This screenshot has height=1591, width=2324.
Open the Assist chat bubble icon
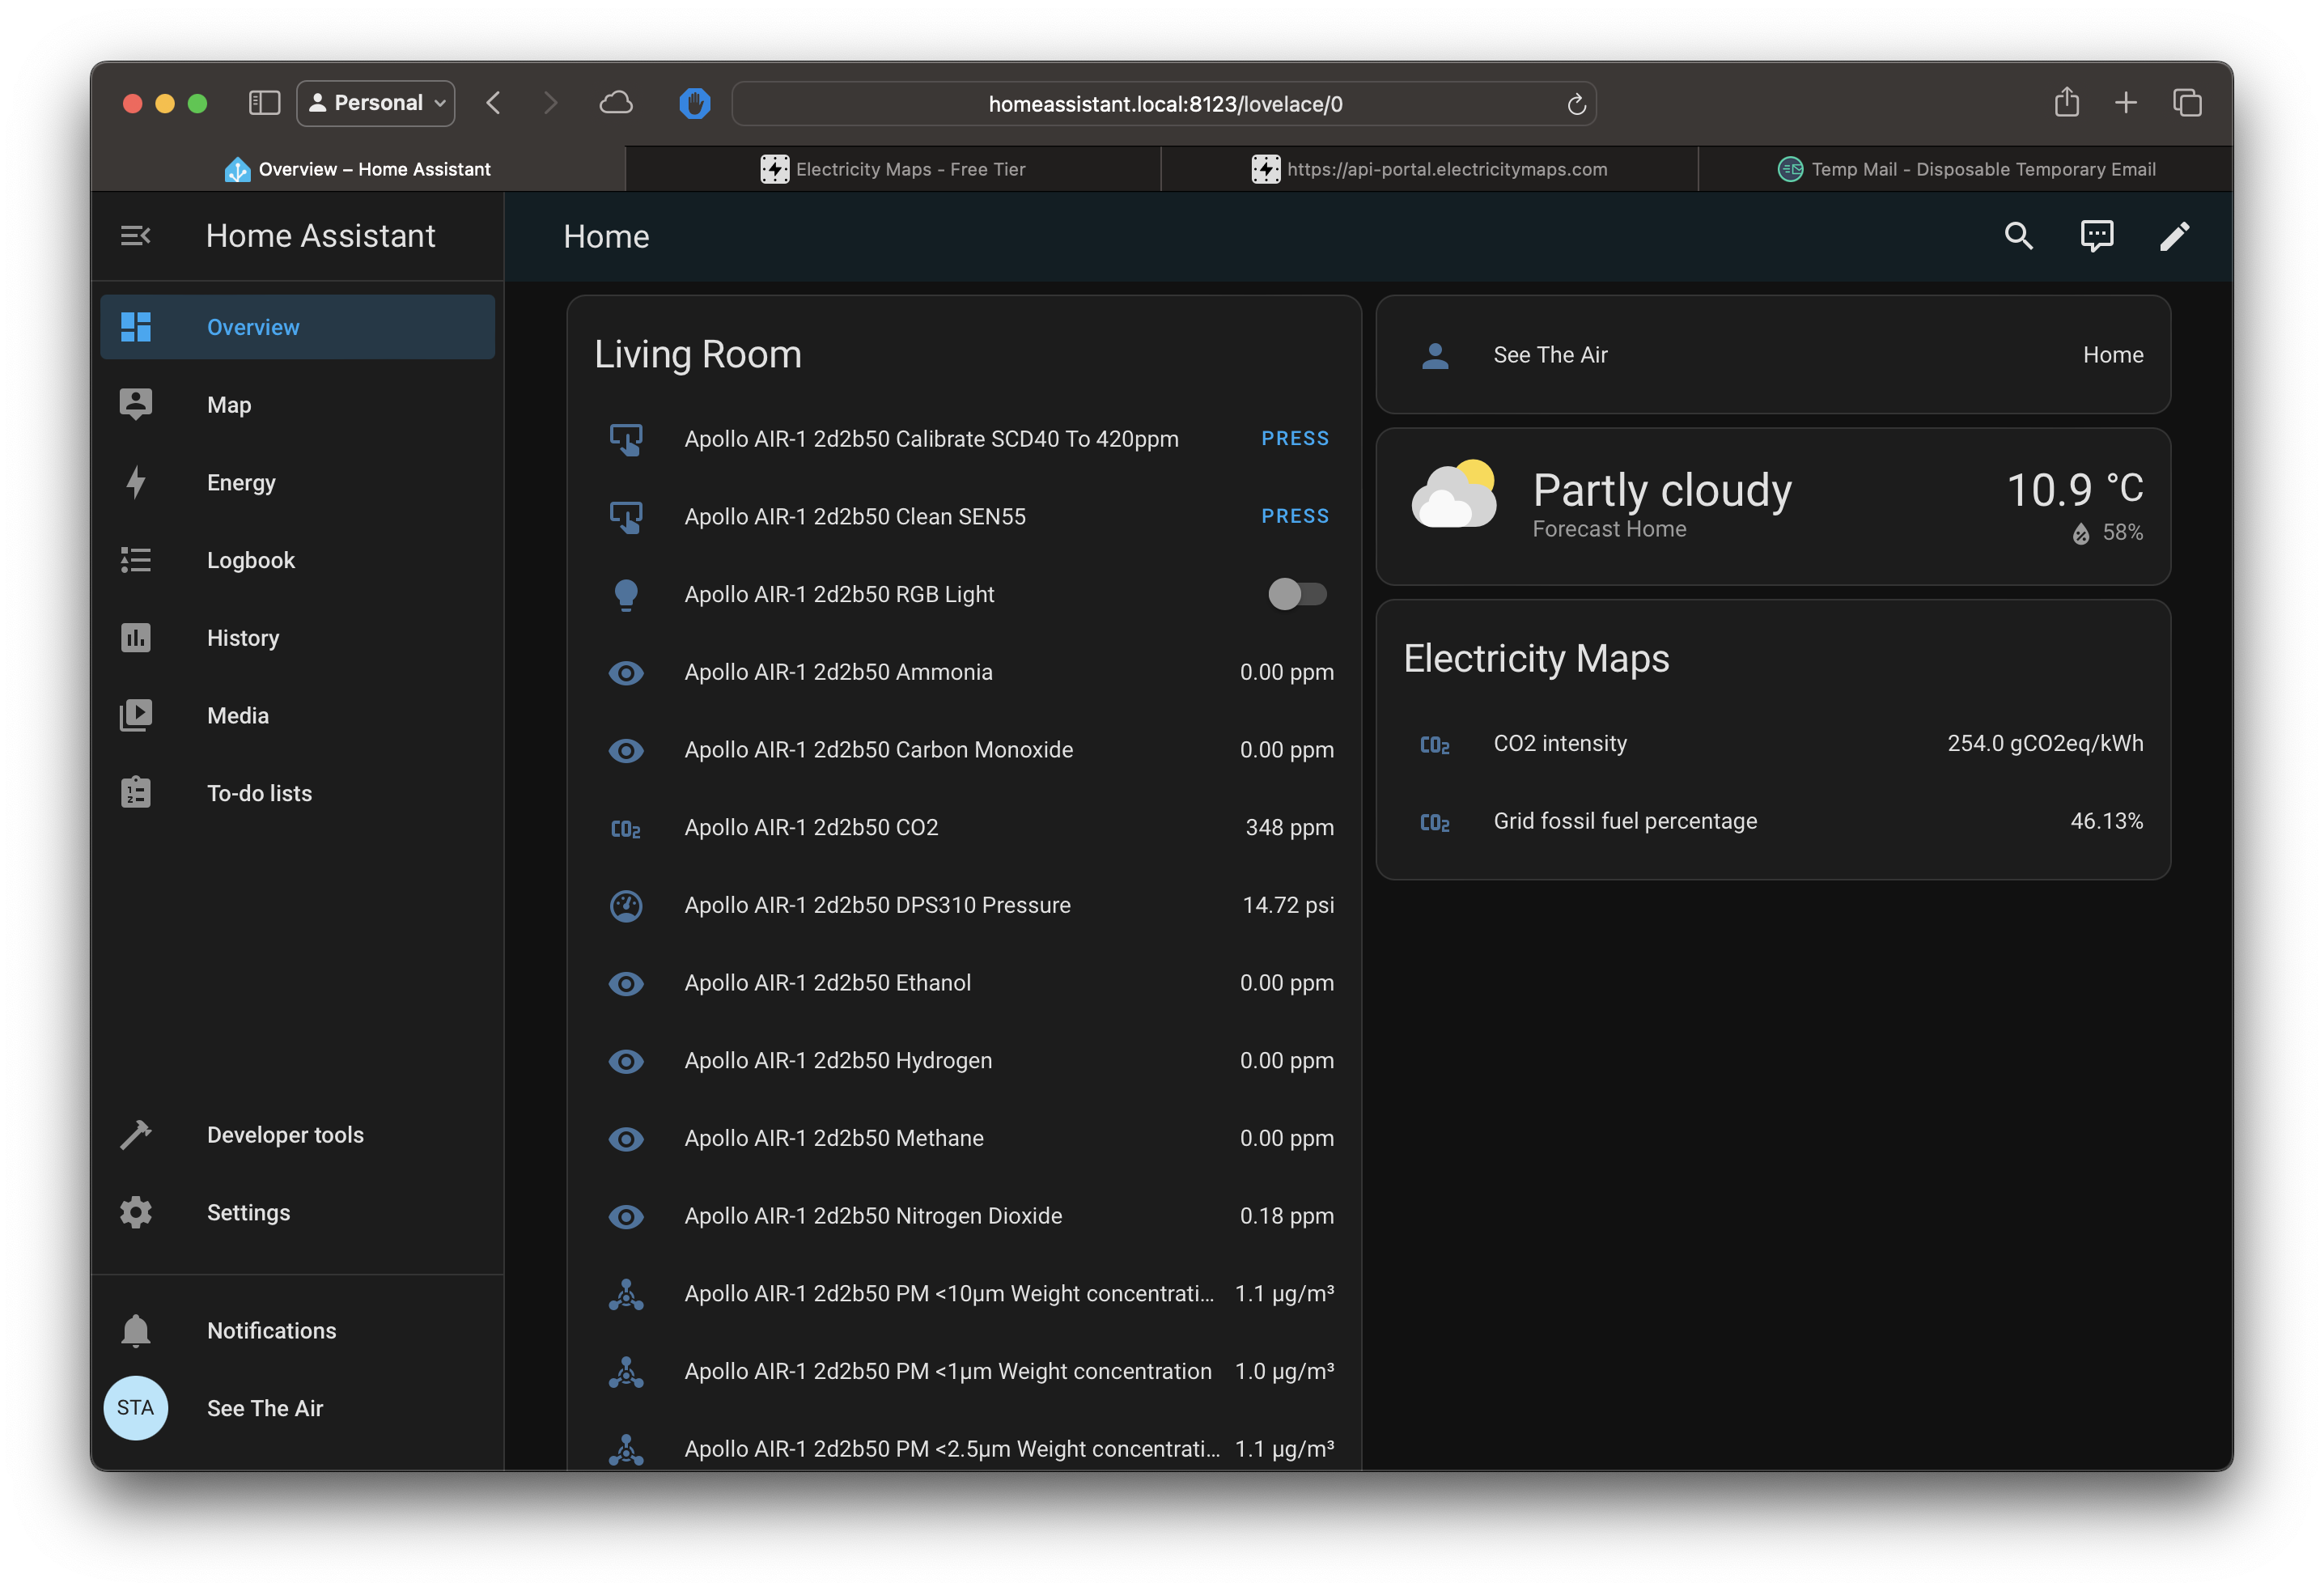coord(2096,236)
